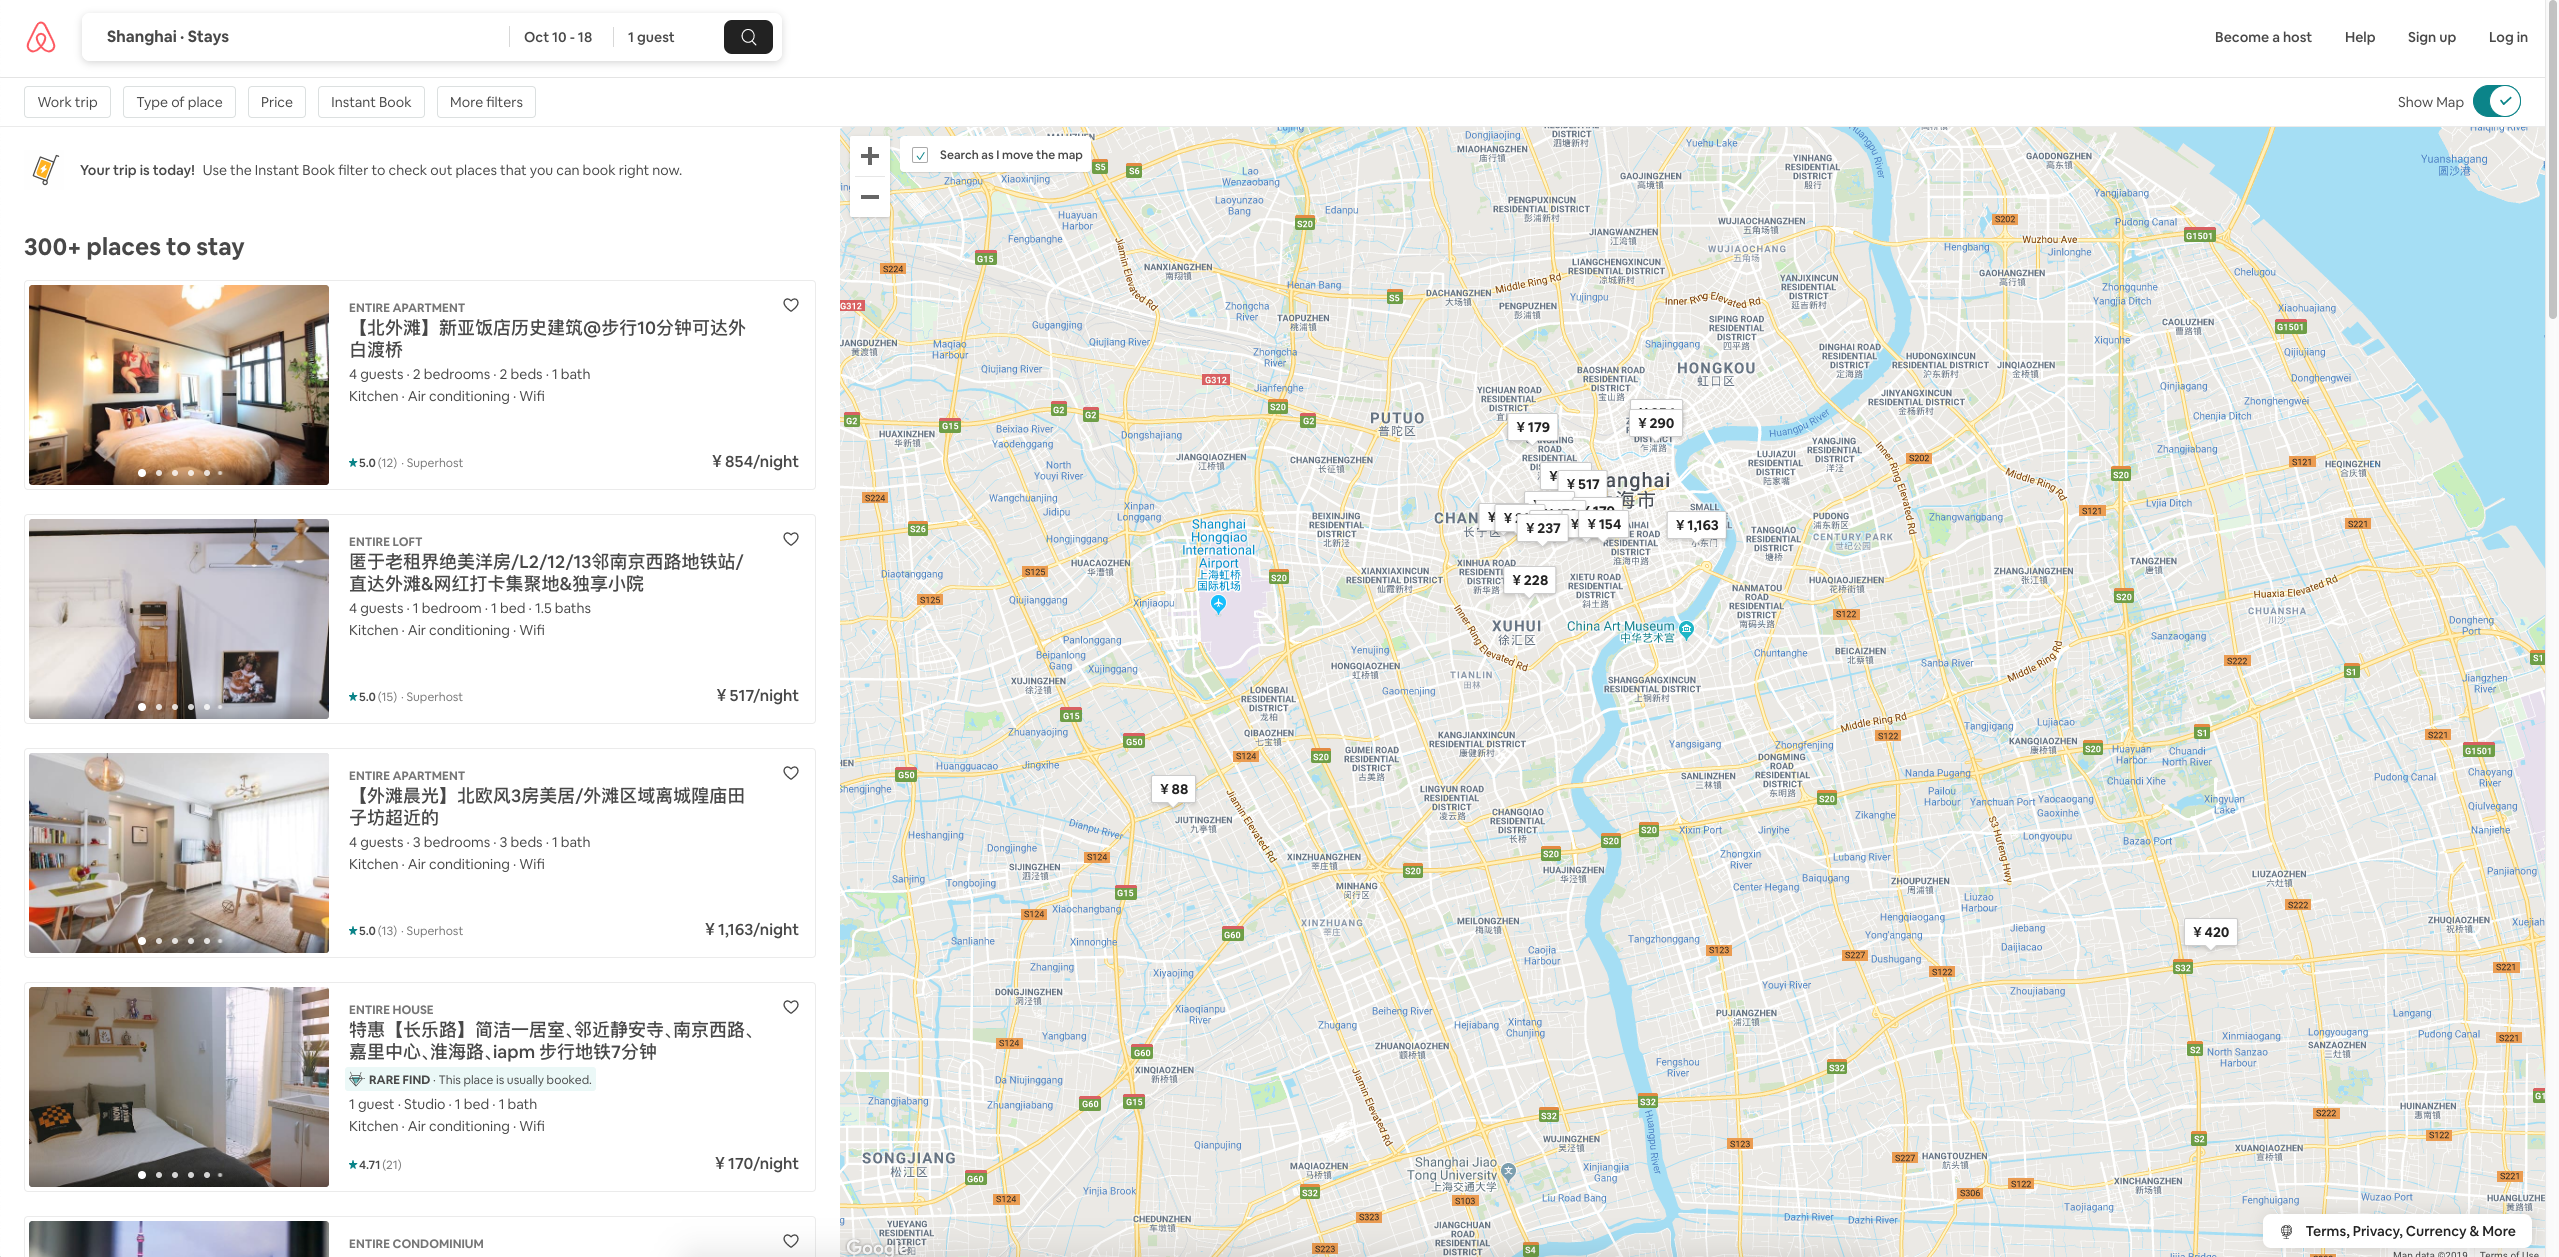
Task: Click the globe icon in Terms button
Action: click(2286, 1231)
